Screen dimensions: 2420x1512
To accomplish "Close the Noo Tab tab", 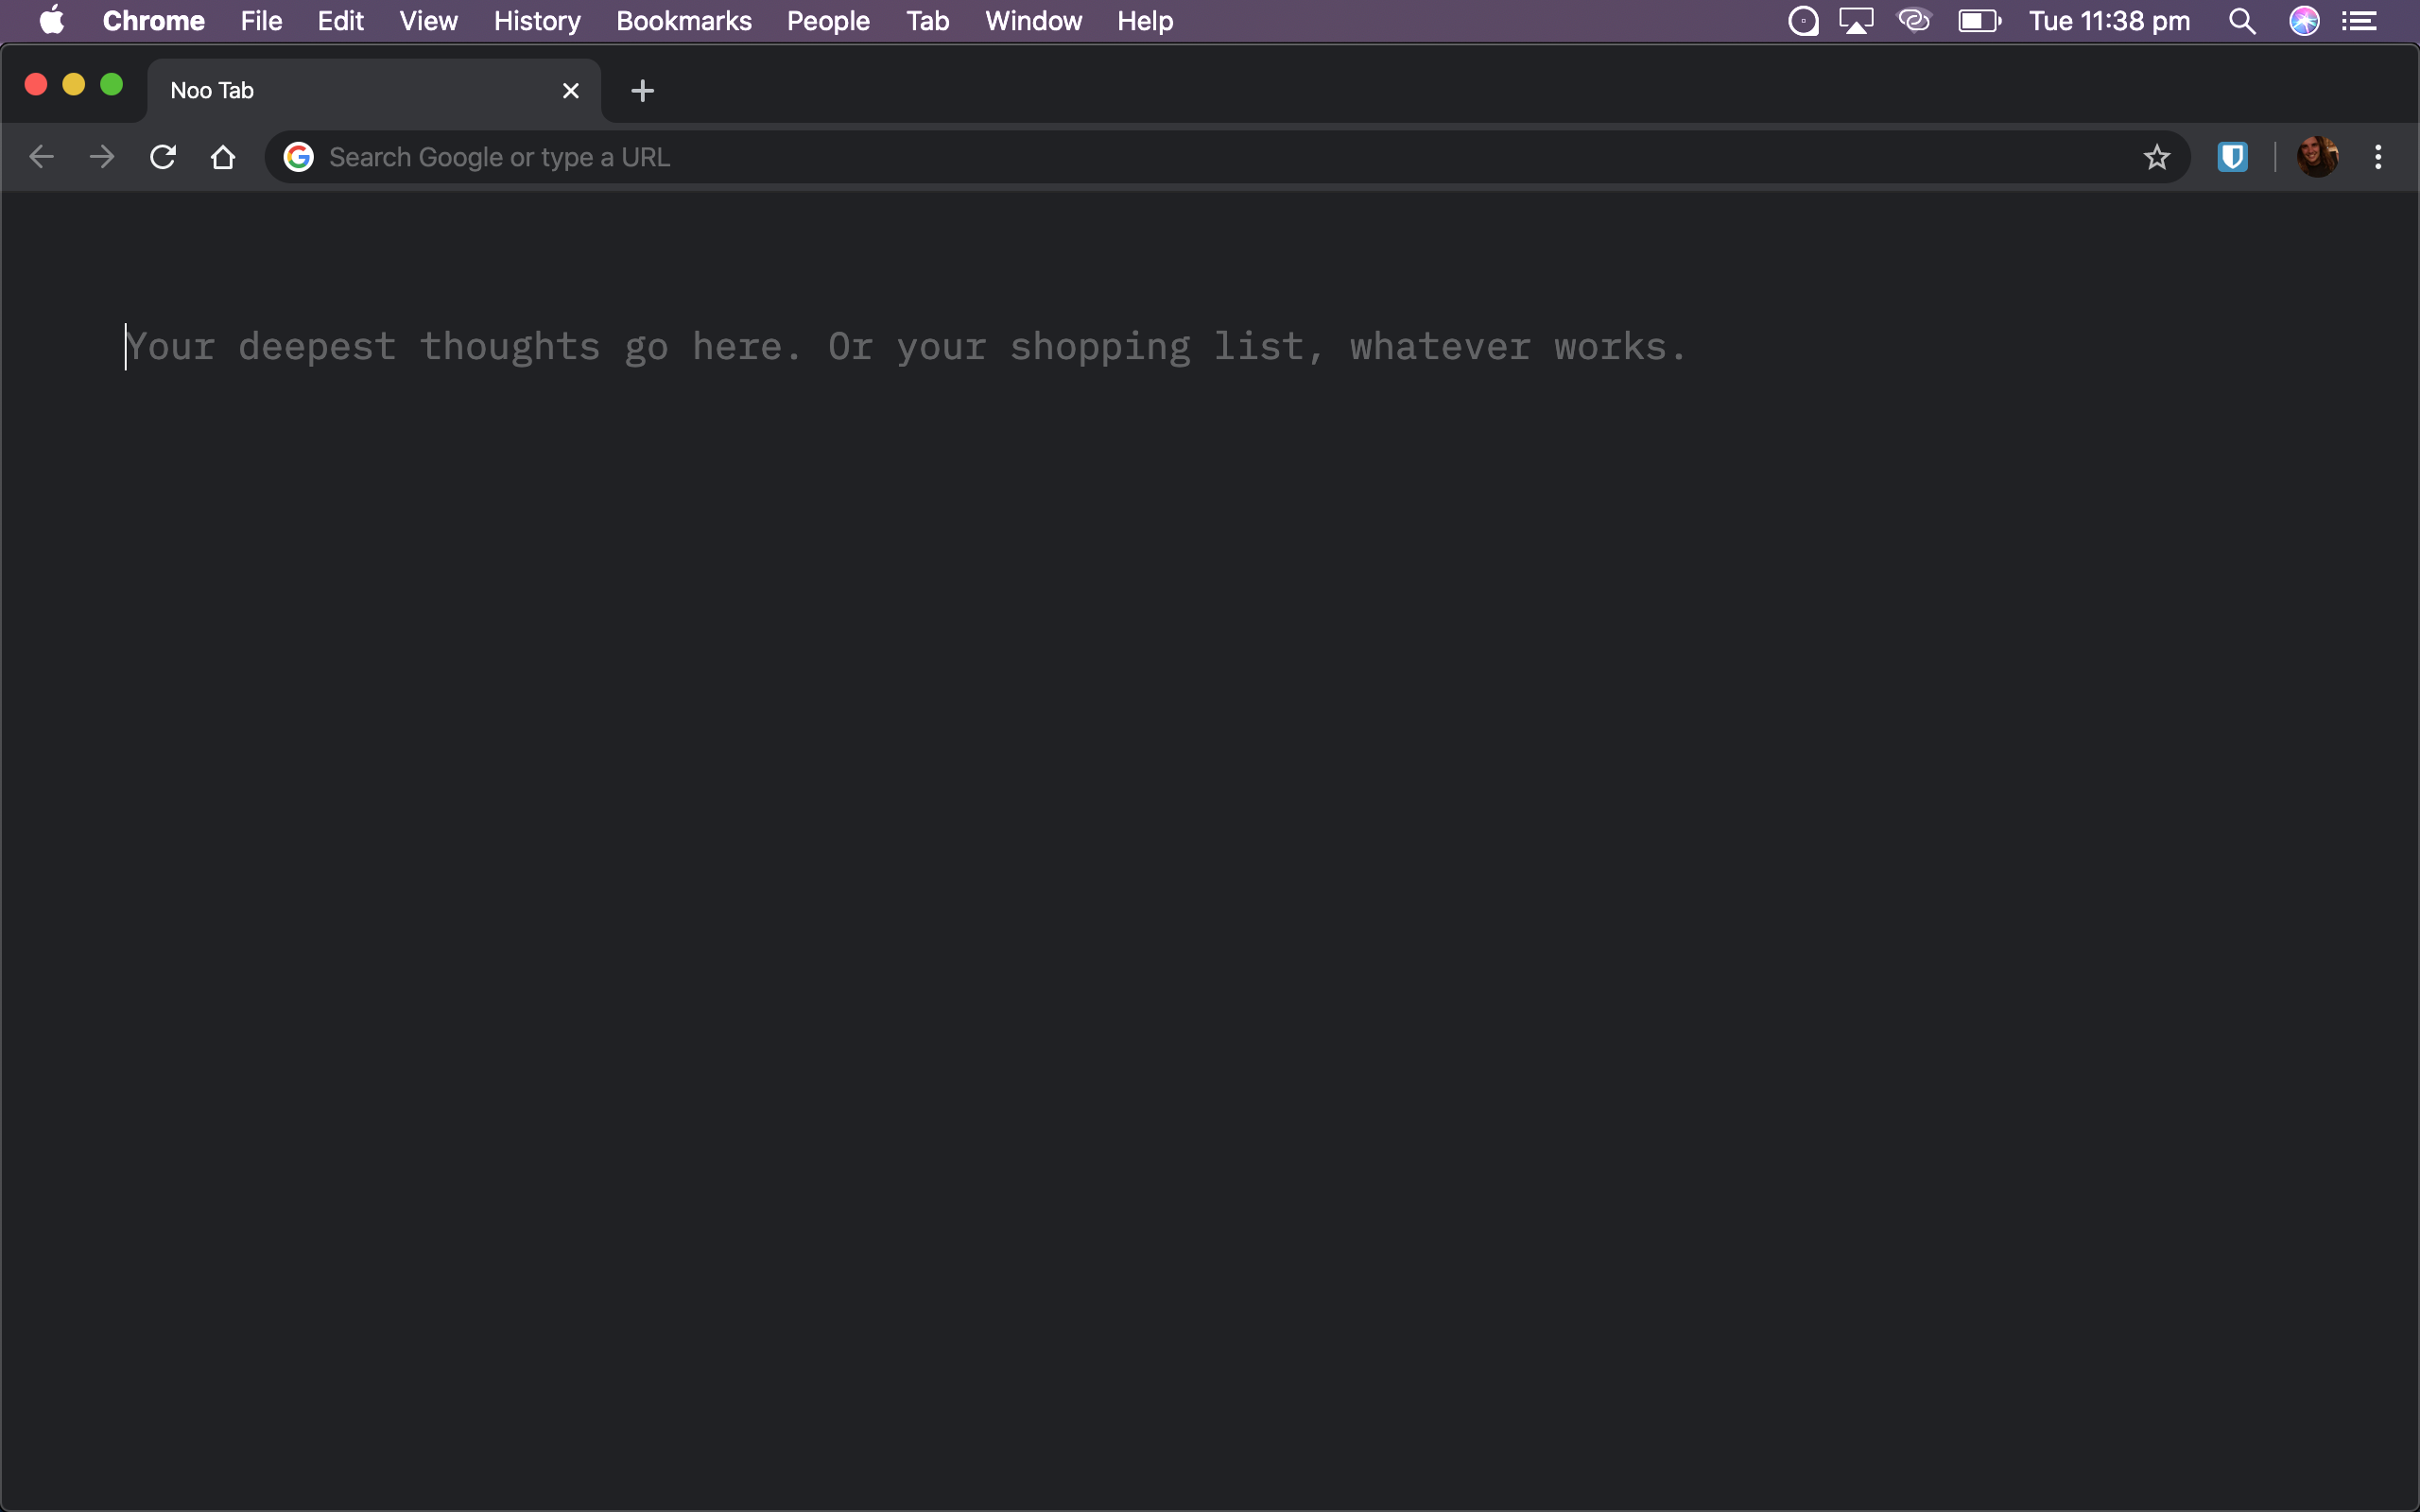I will pos(571,91).
